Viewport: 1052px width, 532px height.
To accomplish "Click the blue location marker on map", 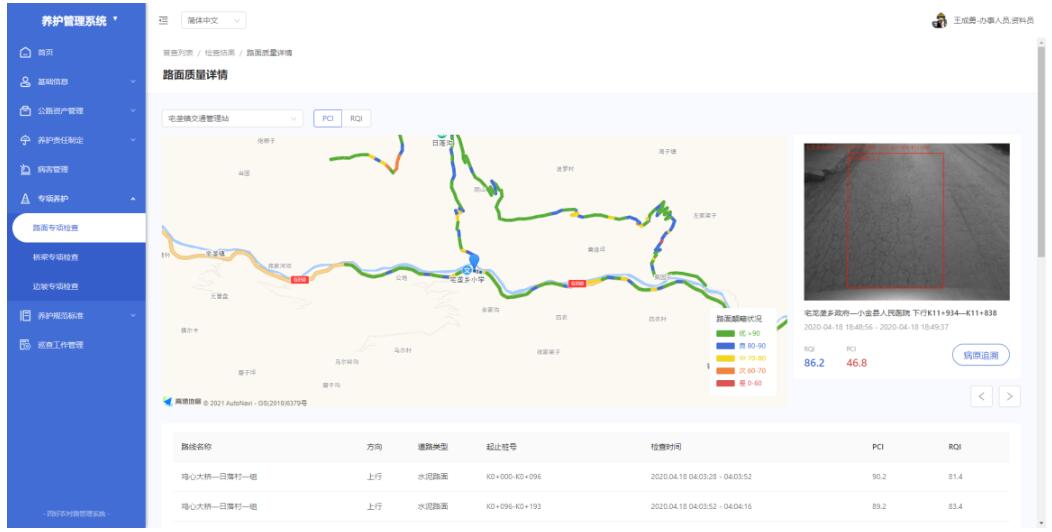I will coord(475,260).
